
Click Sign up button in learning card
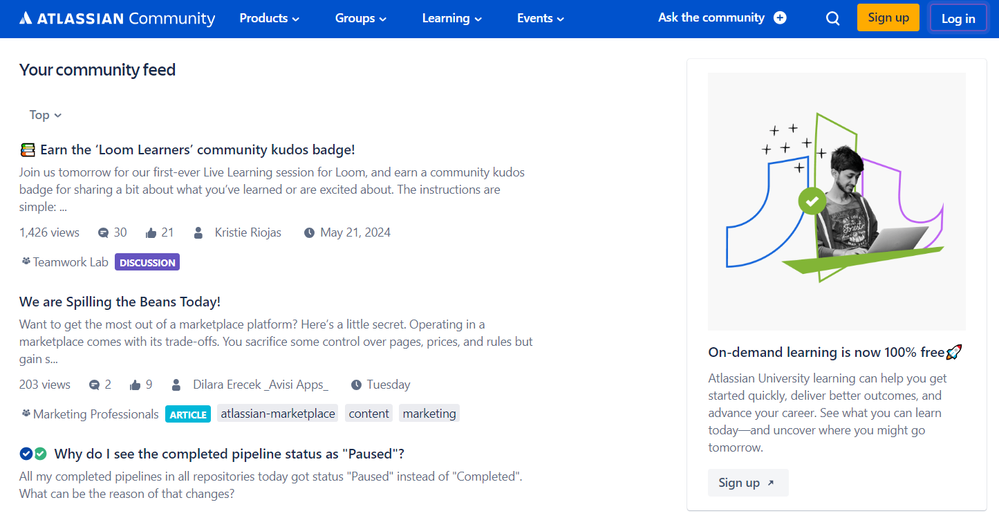pos(748,483)
